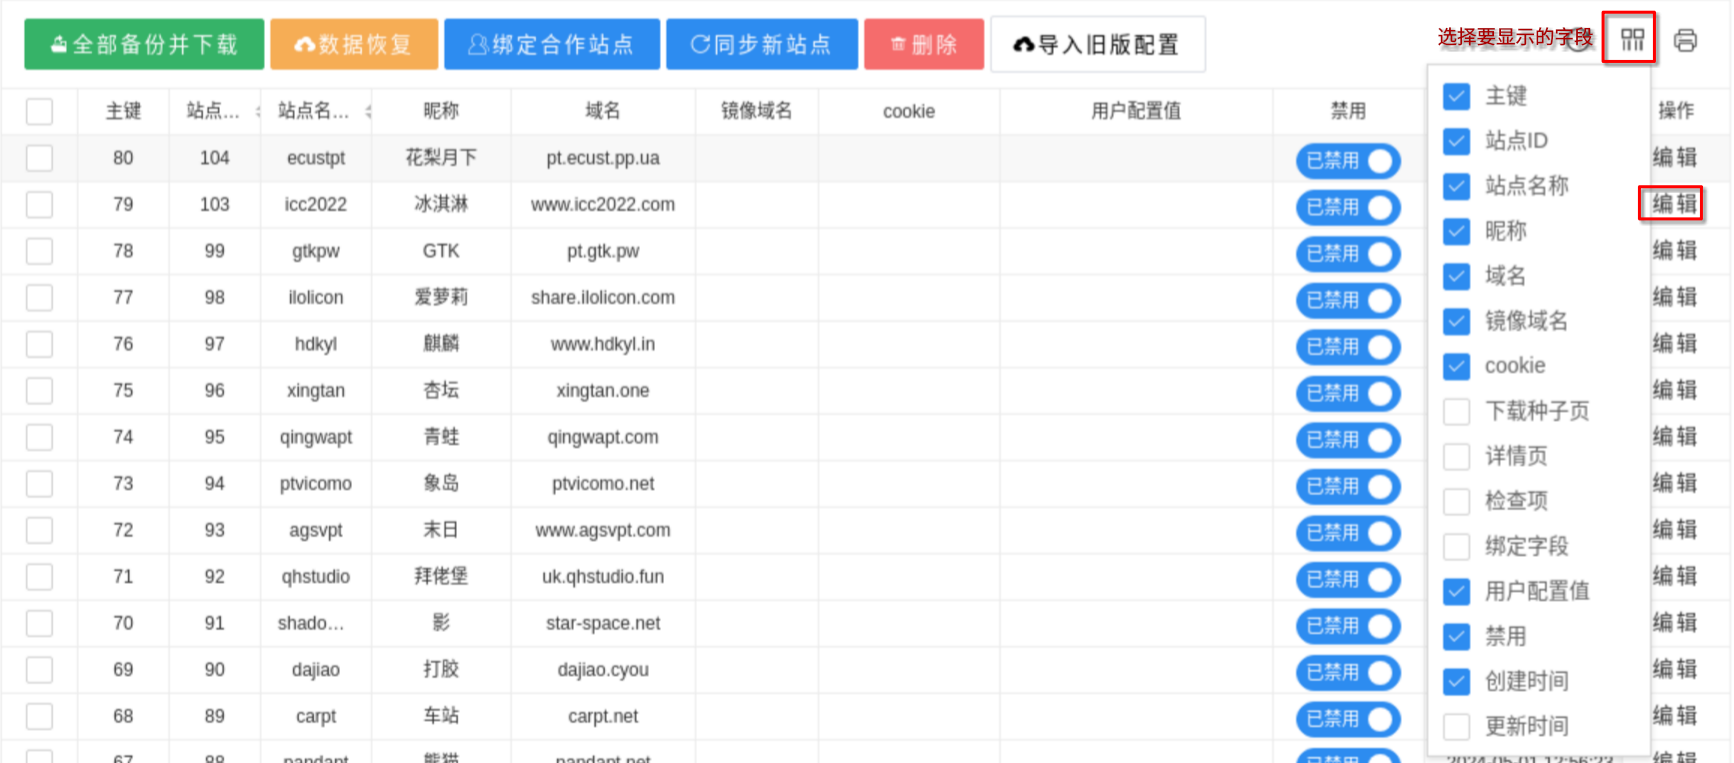The image size is (1734, 763).
Task: Click 编辑 for the ecustpt row
Action: pos(1675,157)
